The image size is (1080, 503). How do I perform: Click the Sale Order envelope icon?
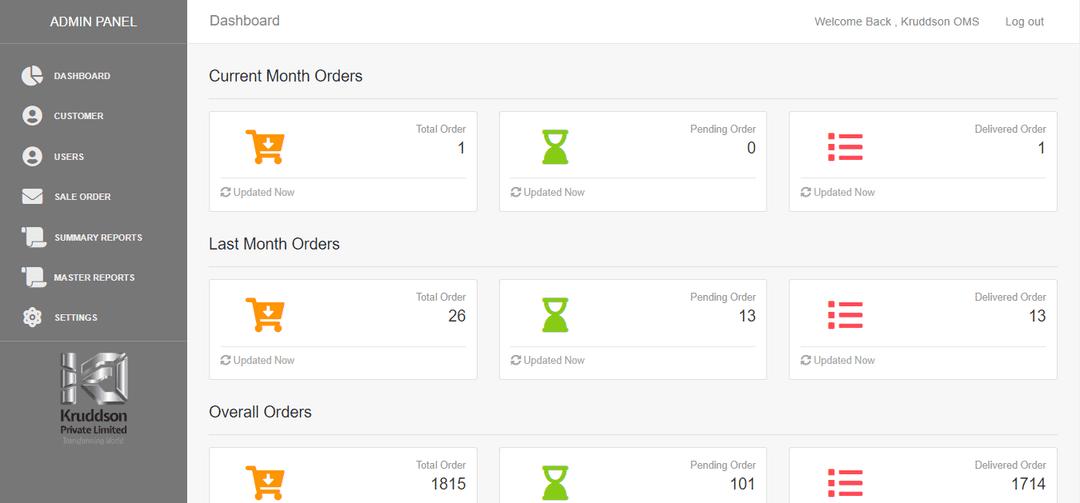32,197
